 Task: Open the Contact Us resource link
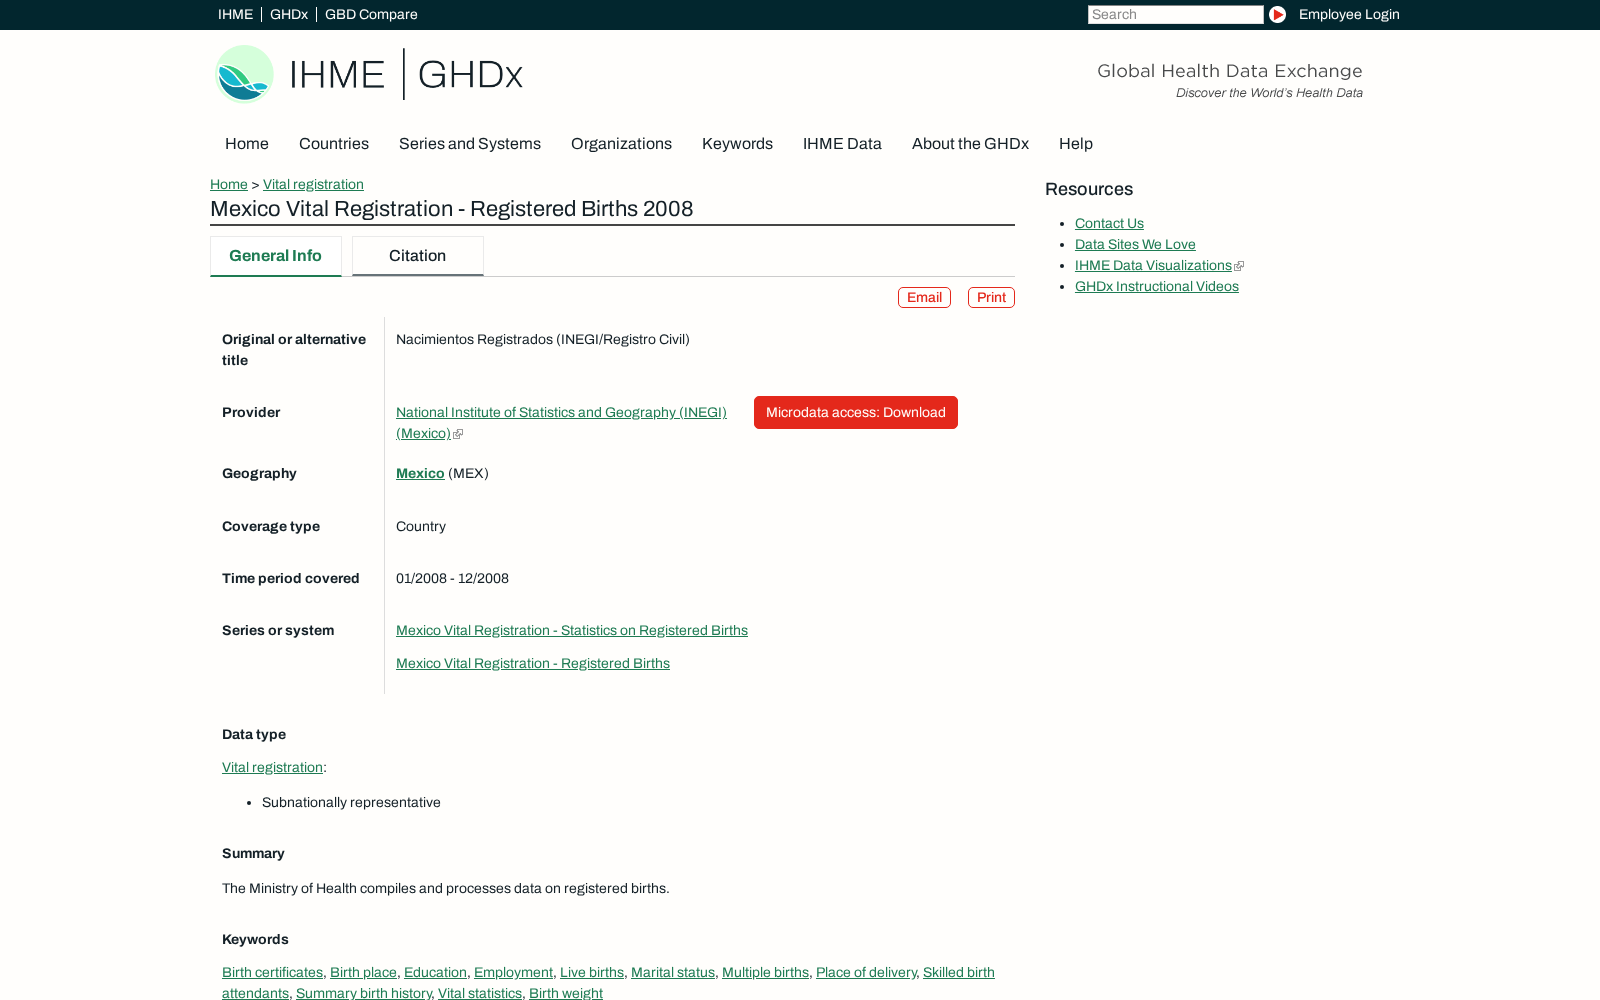click(1109, 223)
